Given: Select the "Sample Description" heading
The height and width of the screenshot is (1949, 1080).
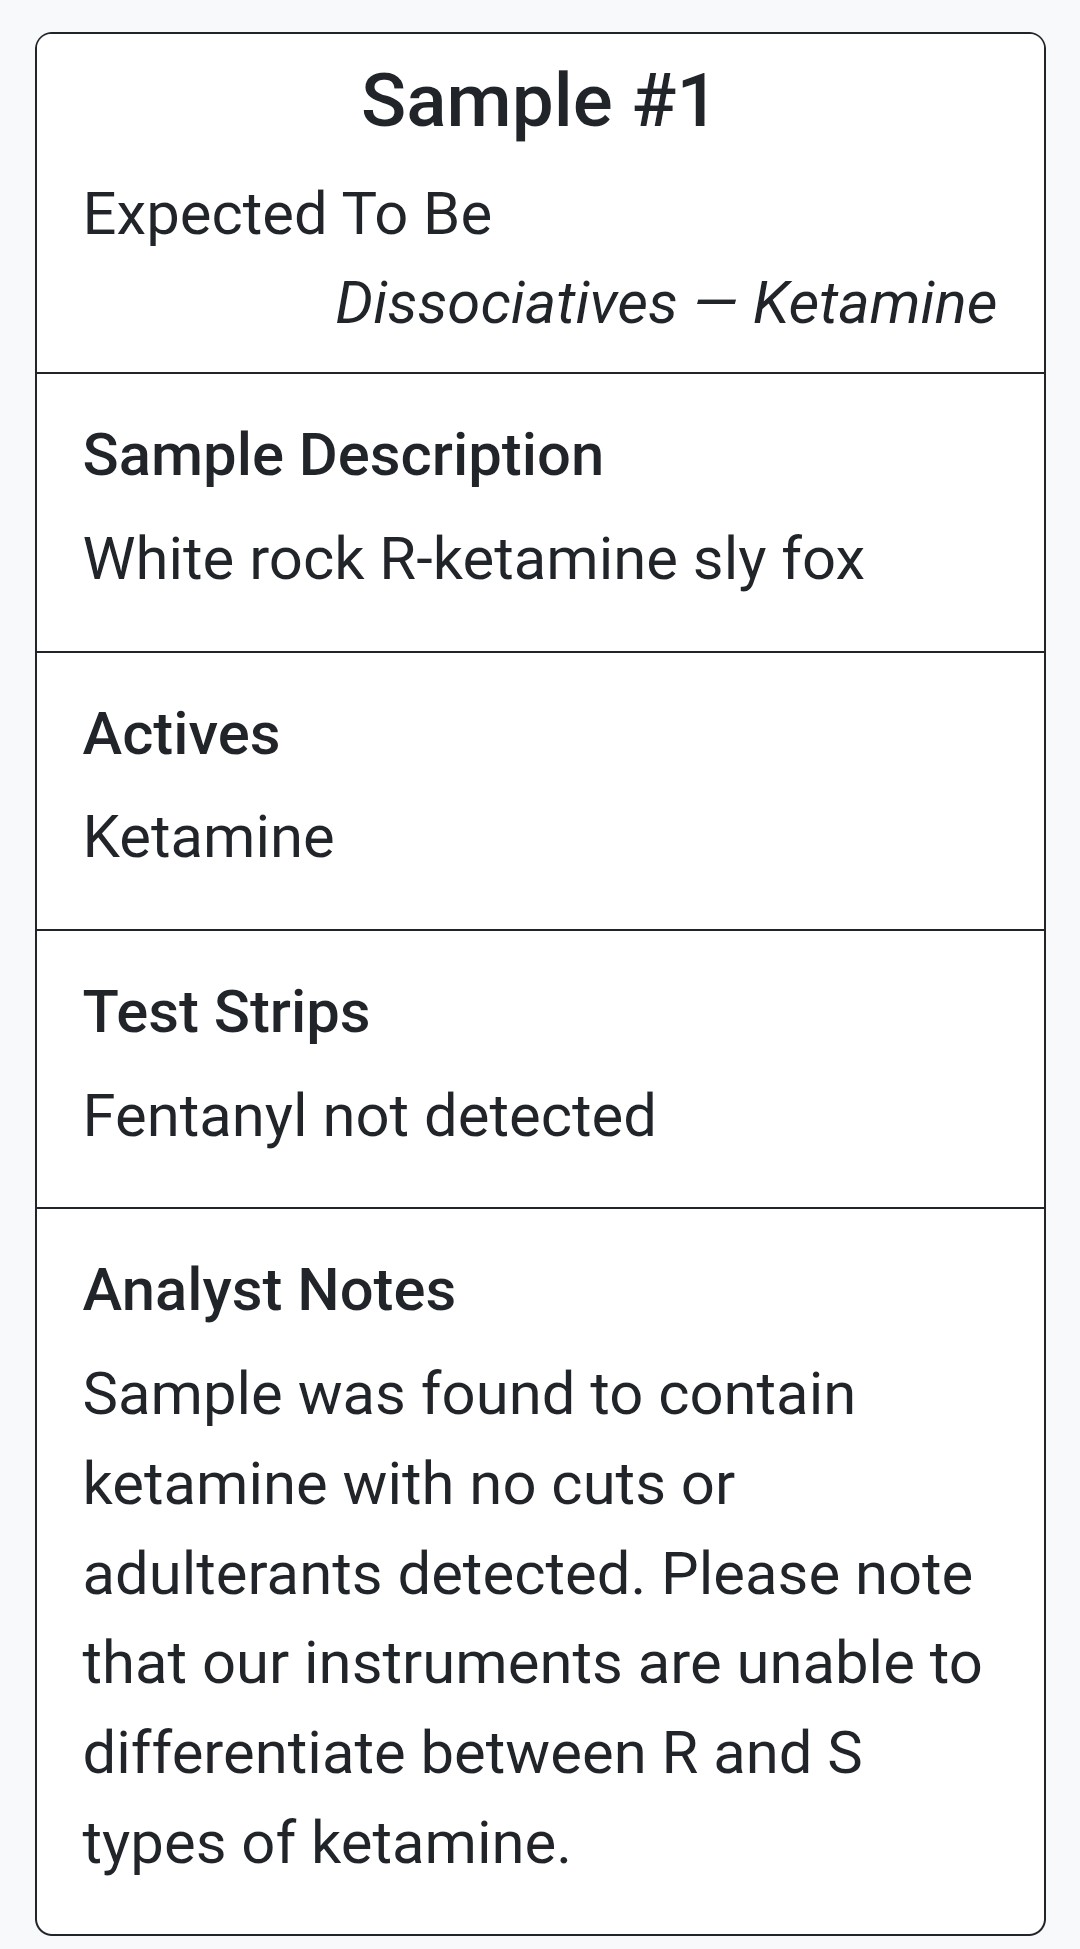Looking at the screenshot, I should (x=343, y=456).
